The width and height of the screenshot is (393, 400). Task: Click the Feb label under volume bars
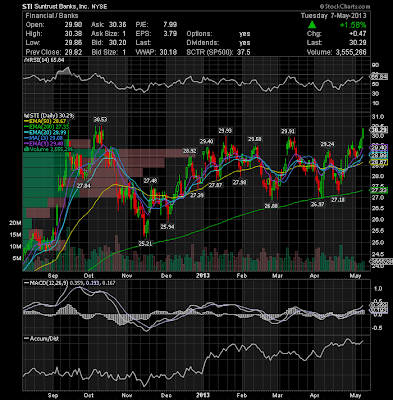click(242, 276)
